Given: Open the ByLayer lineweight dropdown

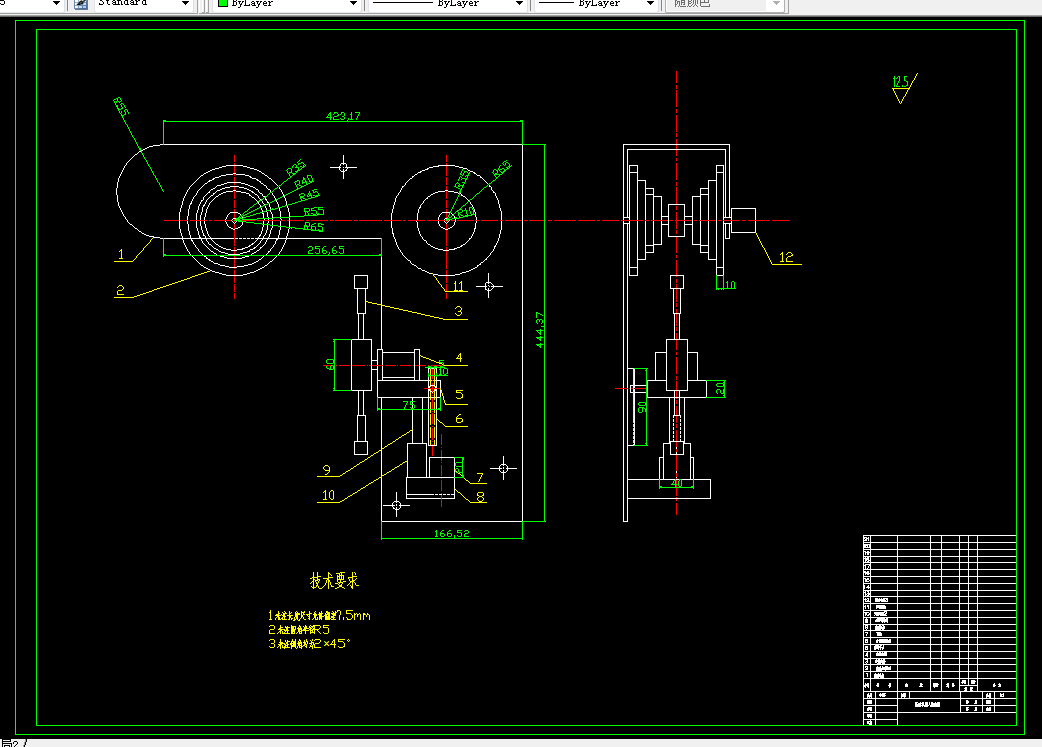Looking at the screenshot, I should [651, 3].
